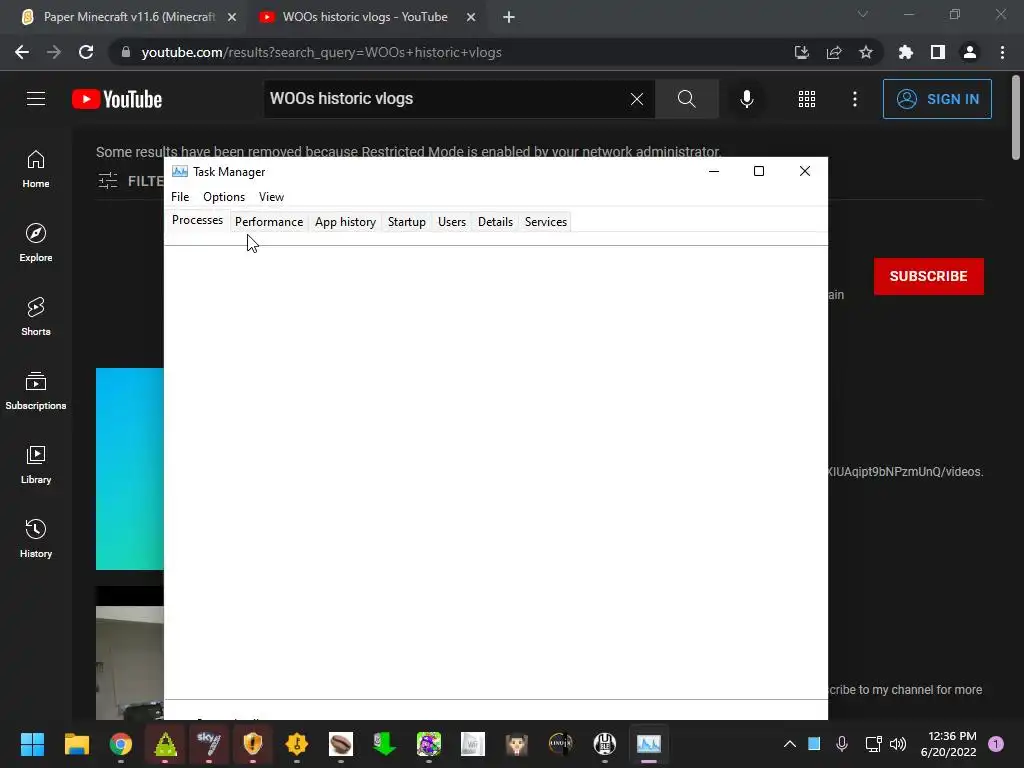Open the Options menu in Task Manager
The height and width of the screenshot is (768, 1024).
pos(224,197)
